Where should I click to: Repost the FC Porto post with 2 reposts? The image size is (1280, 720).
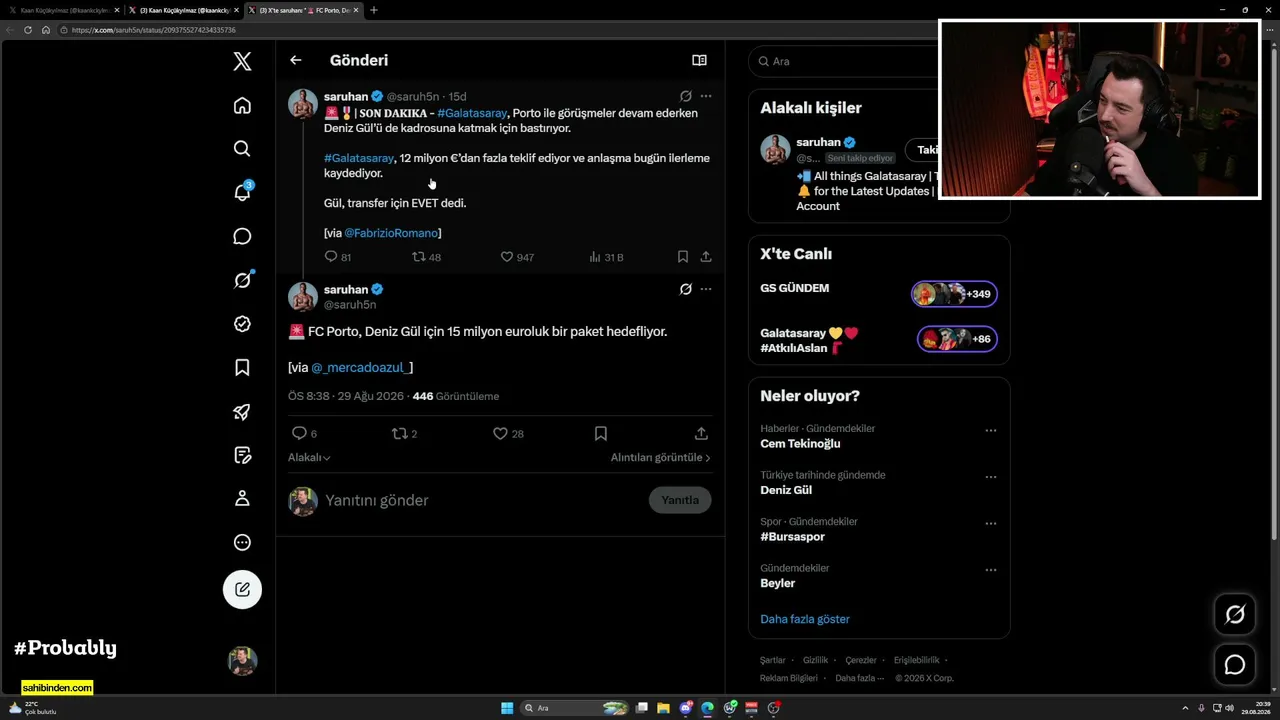(x=404, y=433)
